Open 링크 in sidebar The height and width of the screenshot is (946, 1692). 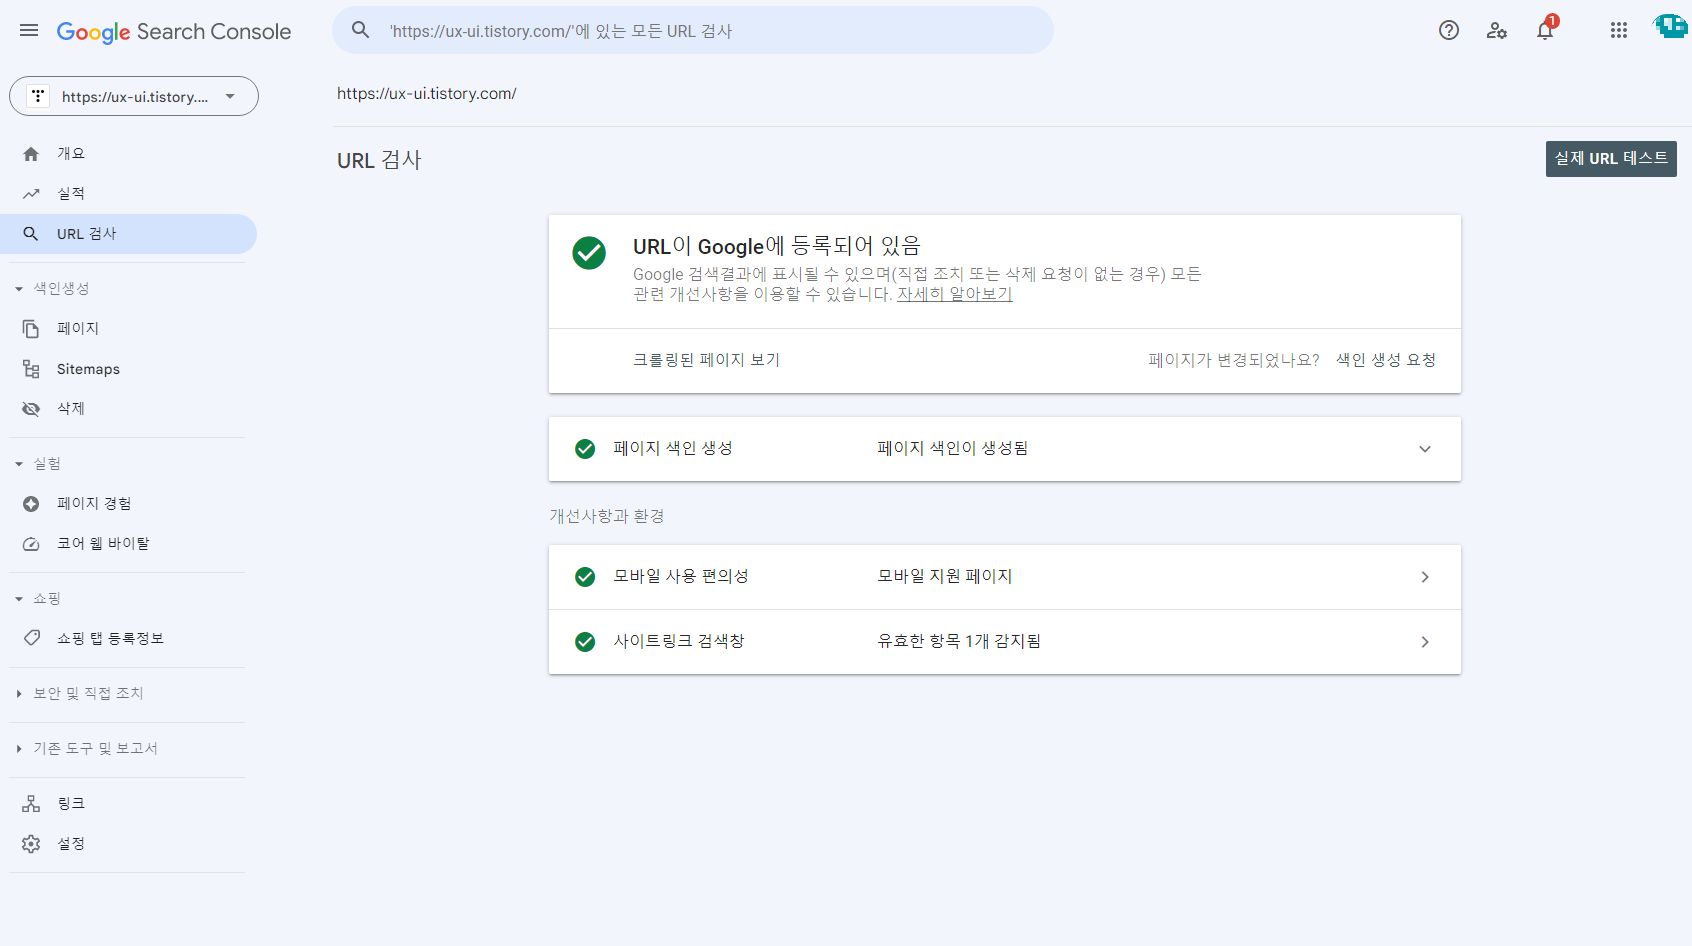(x=128, y=804)
